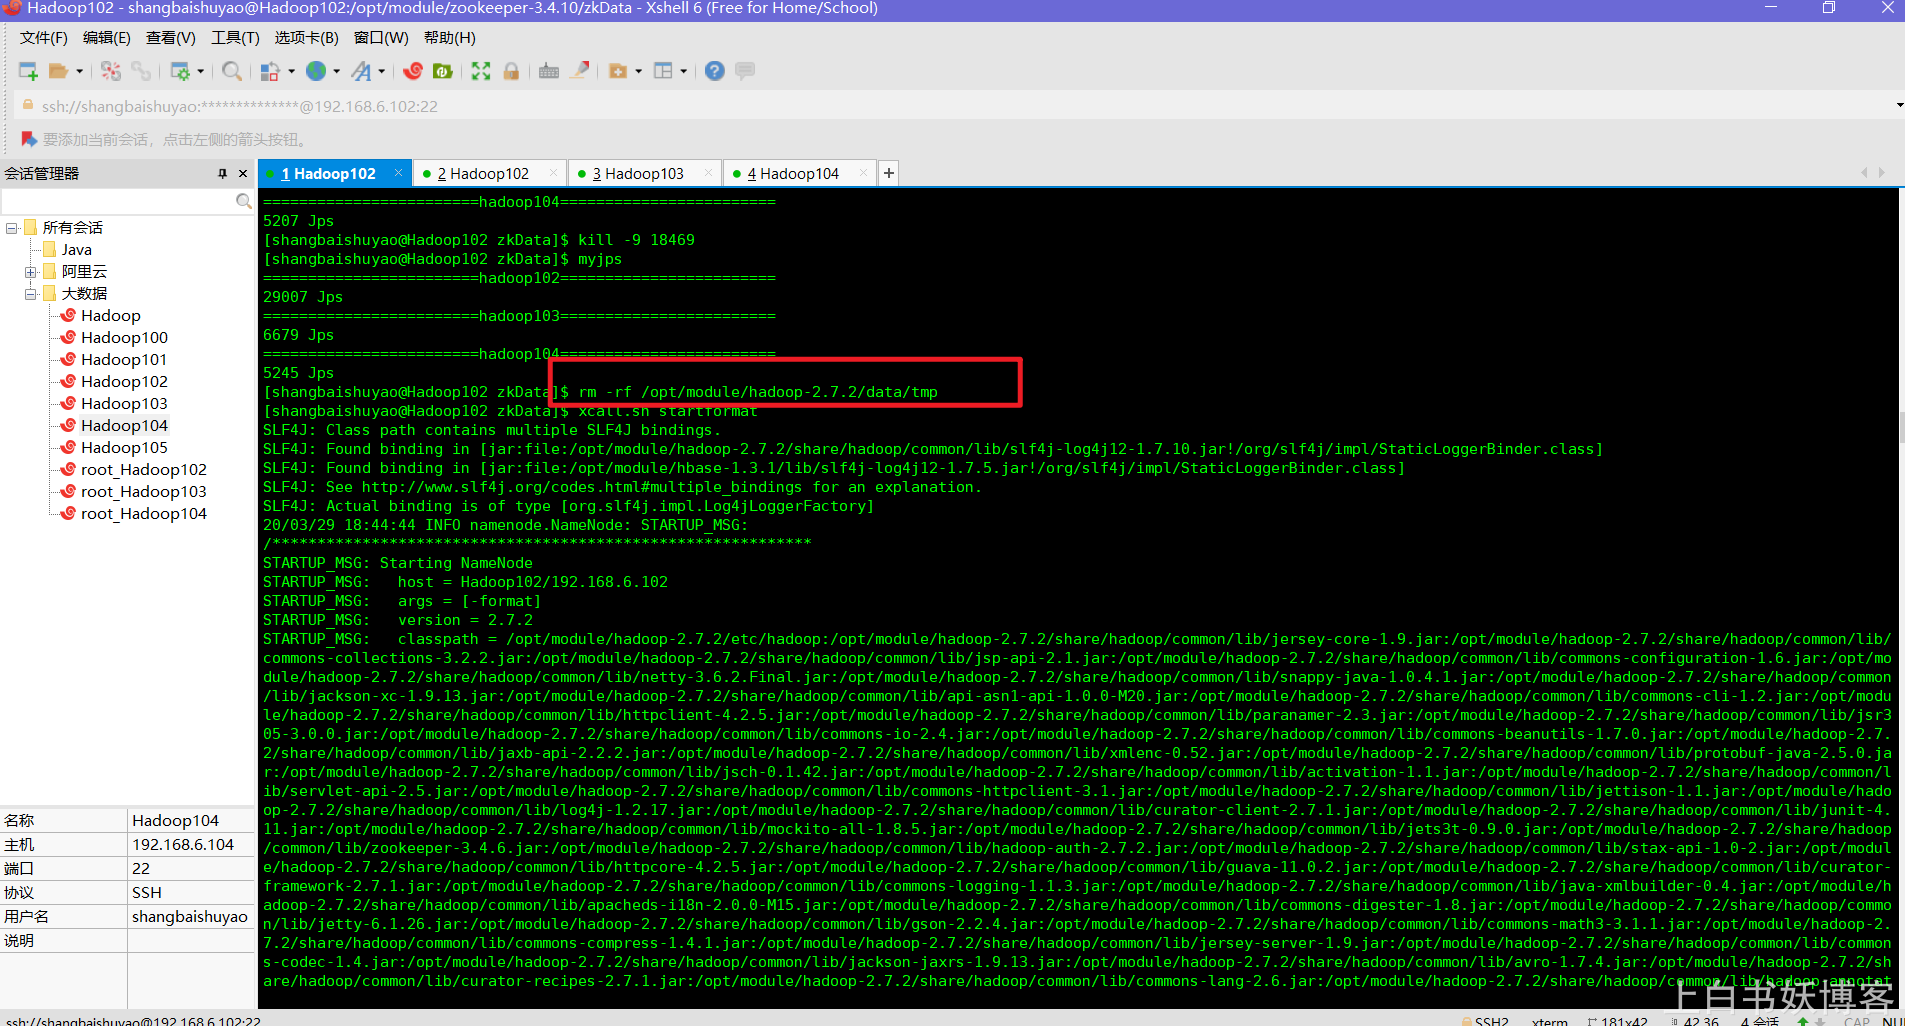
Task: Close the active tab 1 Hadoop102
Action: [x=398, y=173]
